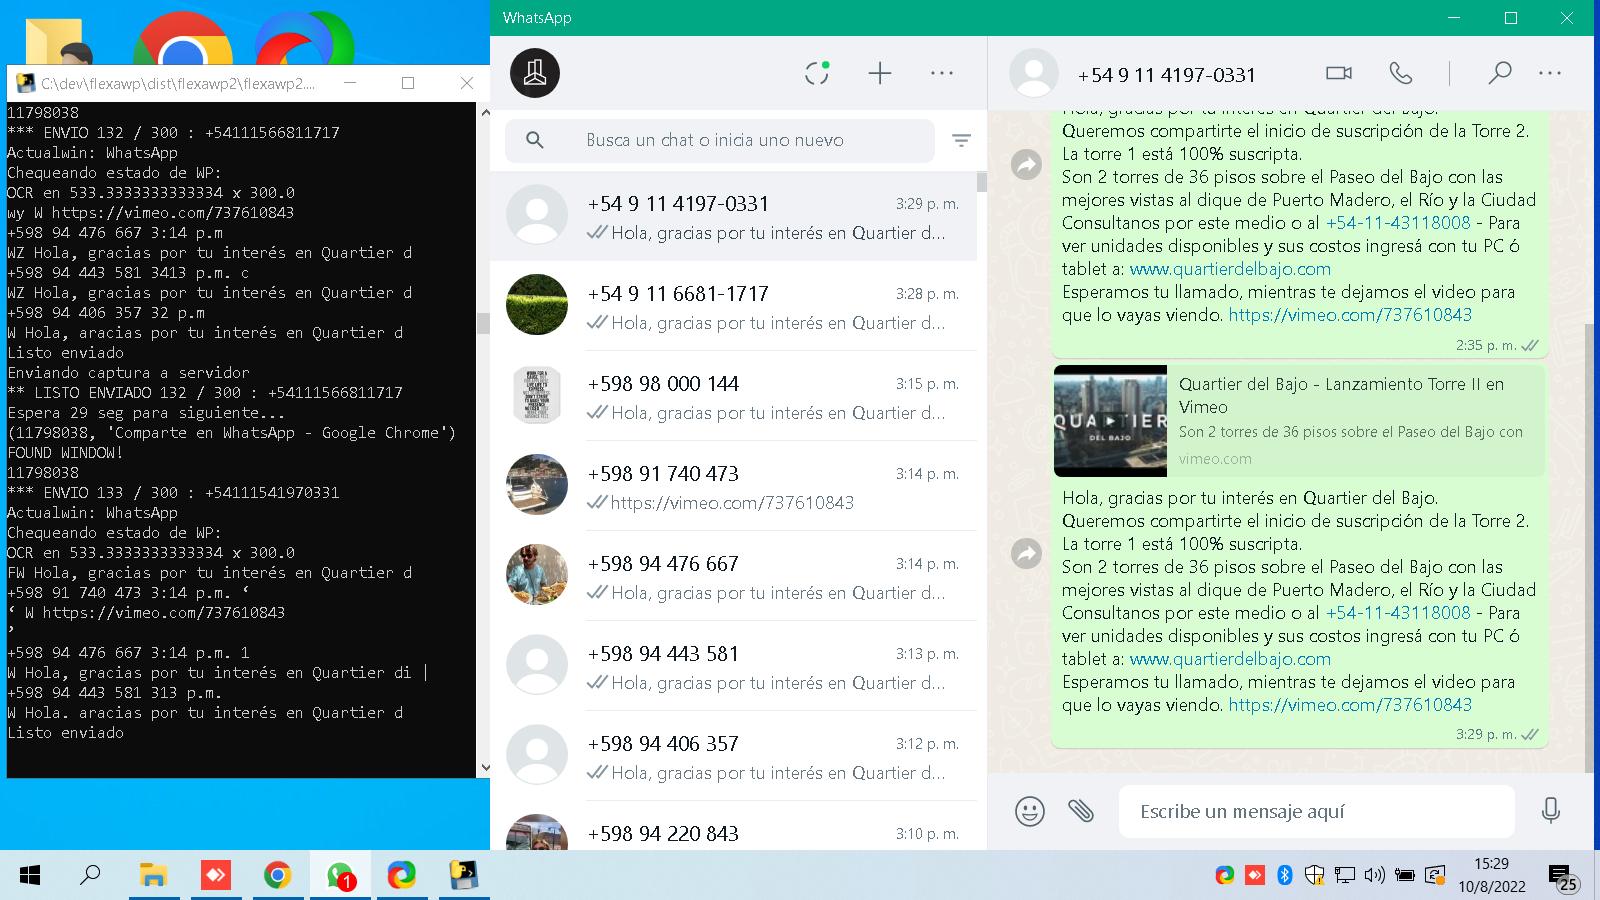Open avatar of +54 9 11 6681-1717 chat
Screen dimensions: 1600x900
pos(537,305)
